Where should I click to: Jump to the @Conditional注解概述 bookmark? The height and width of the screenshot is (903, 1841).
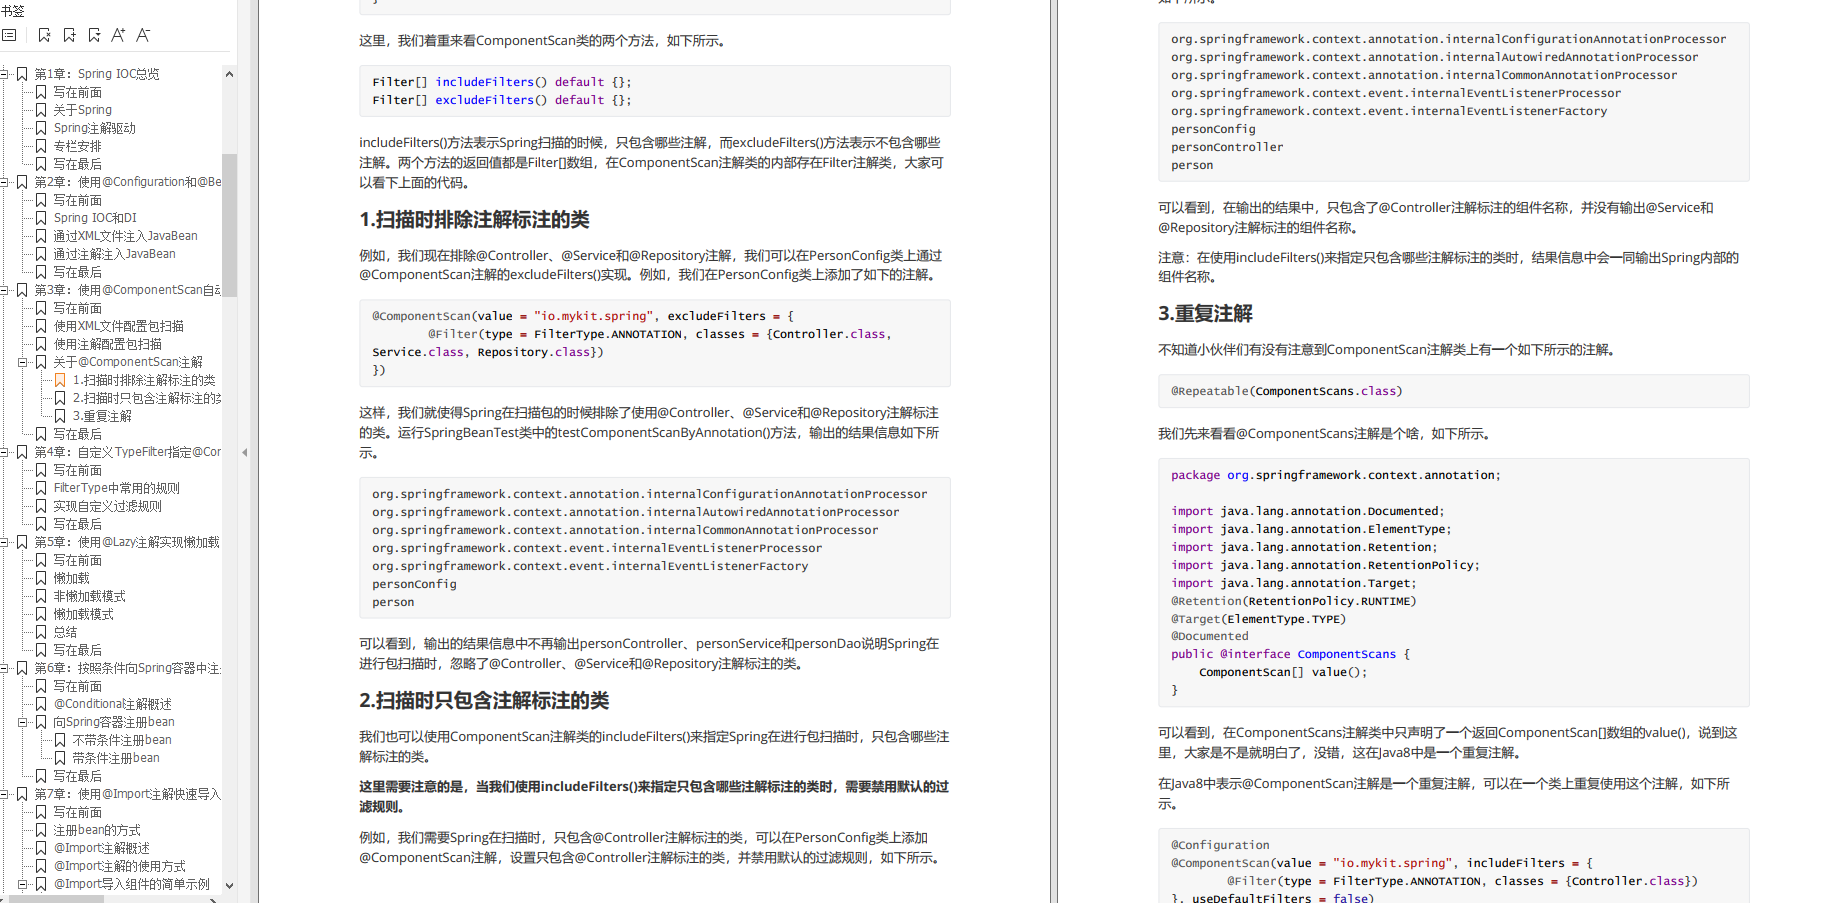click(x=112, y=704)
